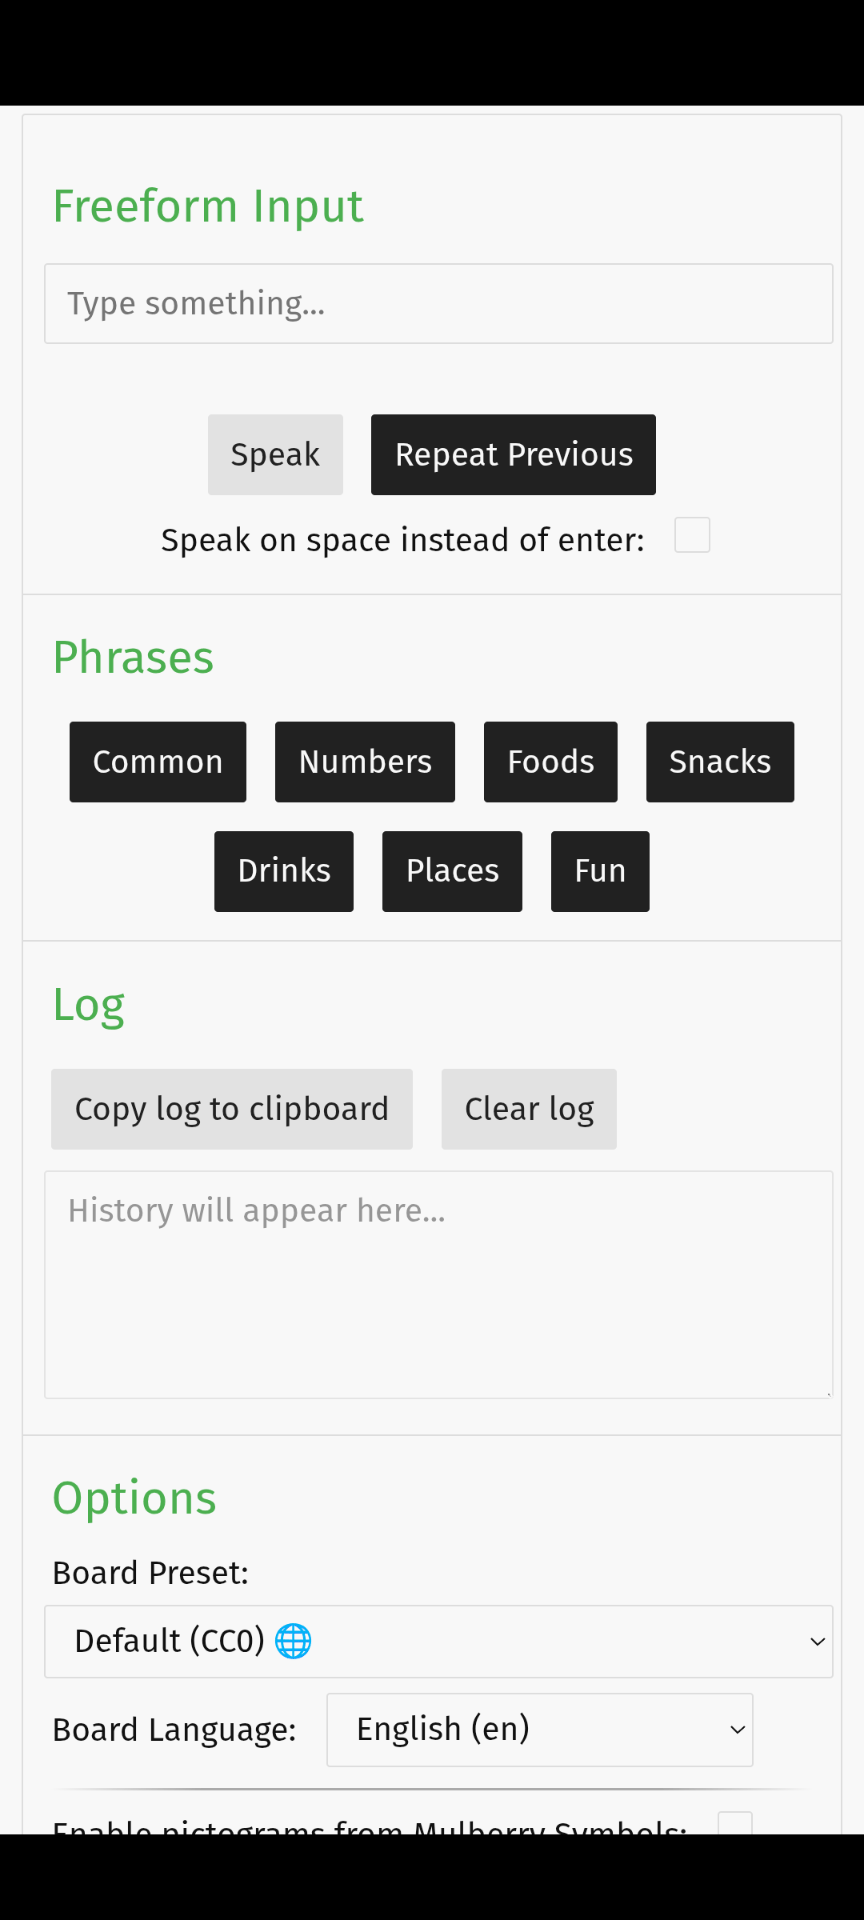Click the log textarea resize handle

pos(827,1392)
